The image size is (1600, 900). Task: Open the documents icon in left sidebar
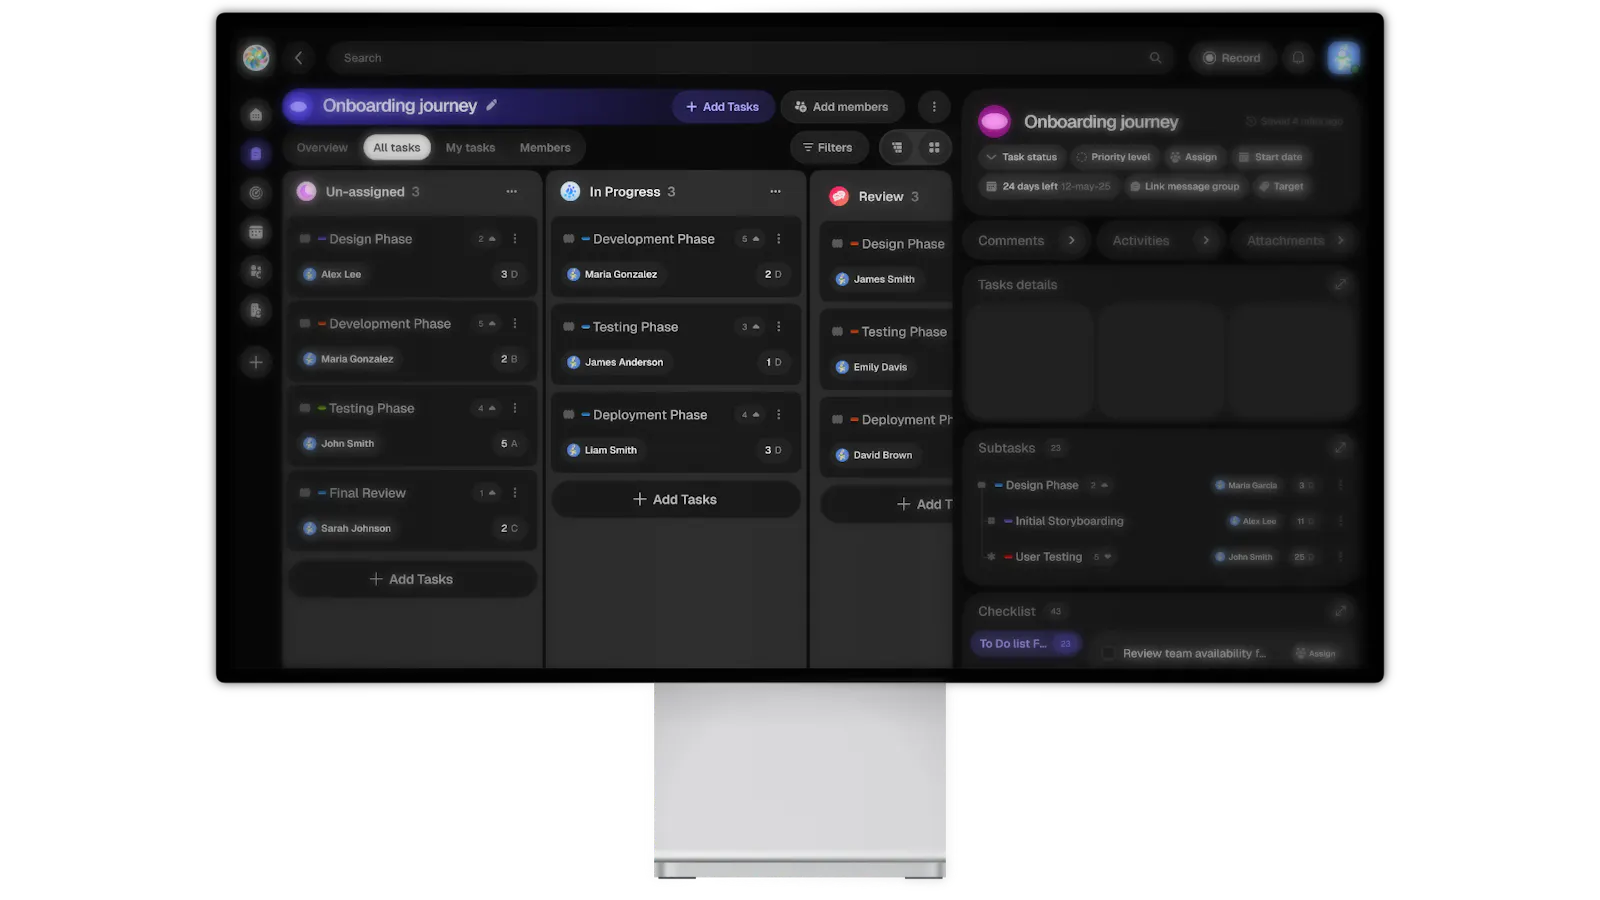tap(256, 310)
